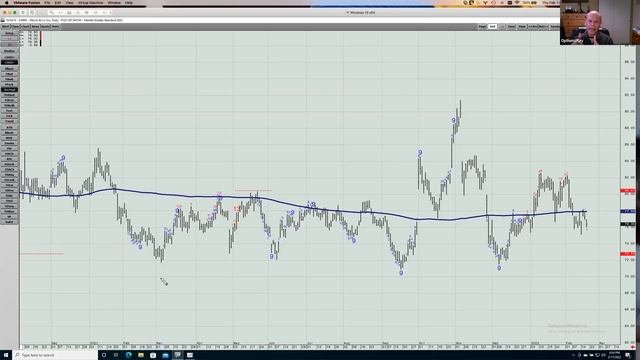Open VMware settings wrench icon

point(51,13)
